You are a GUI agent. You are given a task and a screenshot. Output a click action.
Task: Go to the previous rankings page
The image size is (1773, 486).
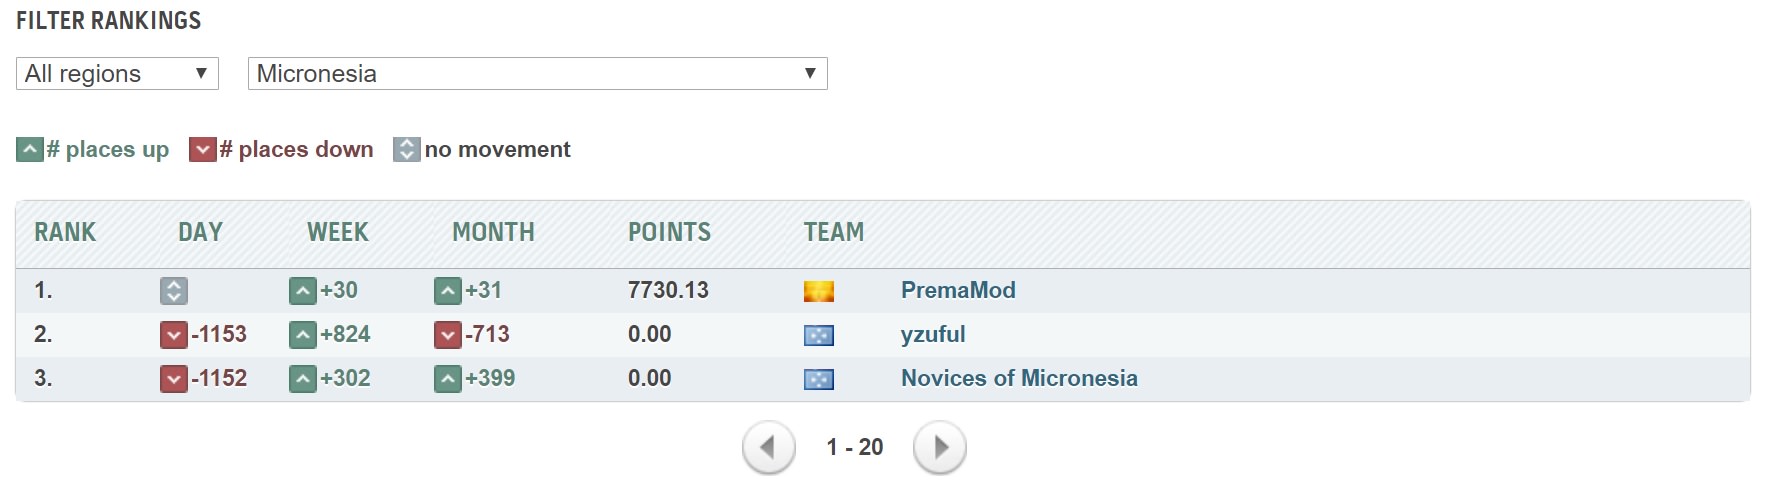768,447
